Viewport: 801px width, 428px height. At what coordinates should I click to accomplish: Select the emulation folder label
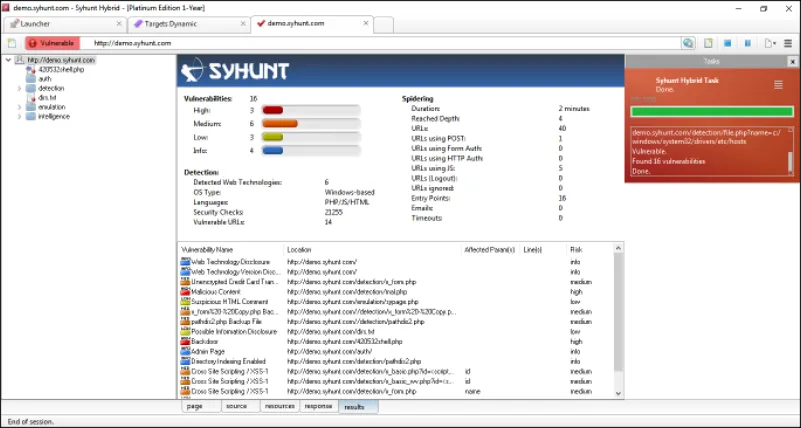point(52,107)
